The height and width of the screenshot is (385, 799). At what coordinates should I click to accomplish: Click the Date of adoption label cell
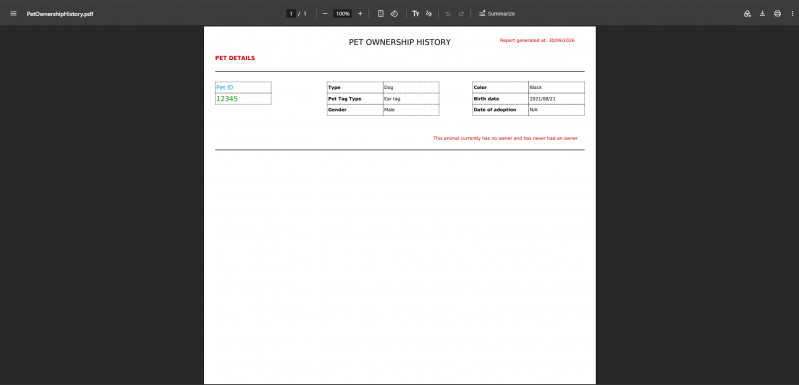pos(500,110)
